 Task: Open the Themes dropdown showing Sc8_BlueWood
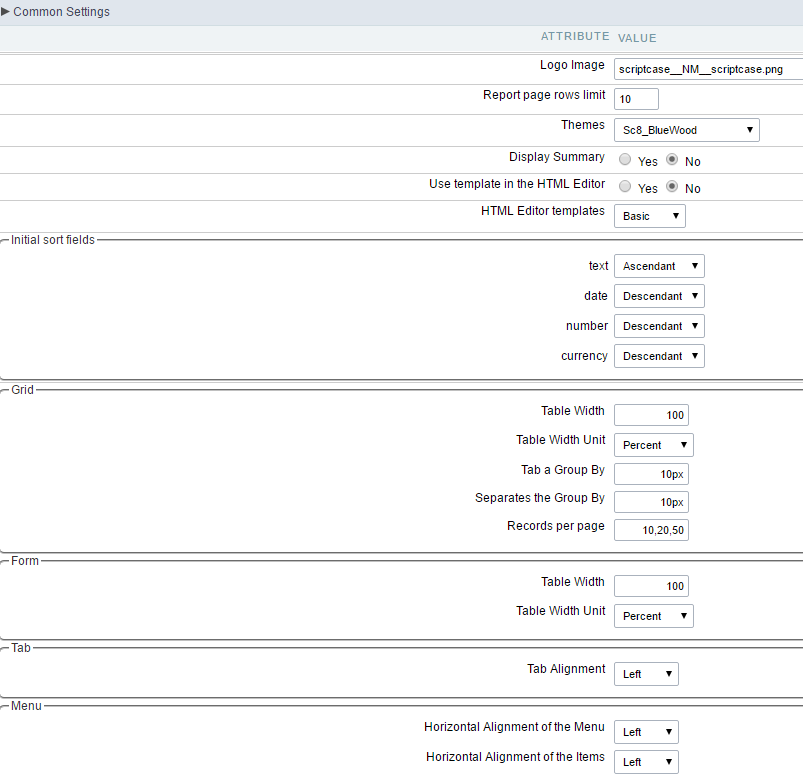pos(686,130)
